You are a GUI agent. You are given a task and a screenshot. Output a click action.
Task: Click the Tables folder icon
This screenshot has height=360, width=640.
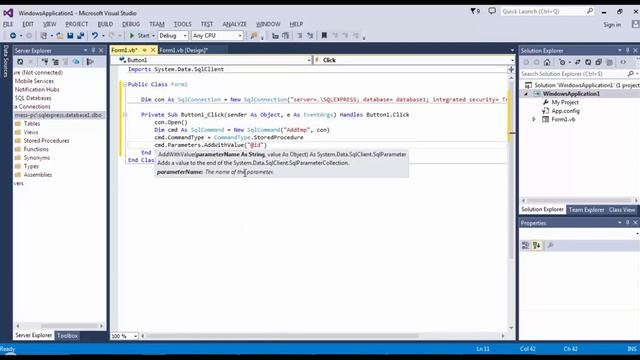(18, 123)
